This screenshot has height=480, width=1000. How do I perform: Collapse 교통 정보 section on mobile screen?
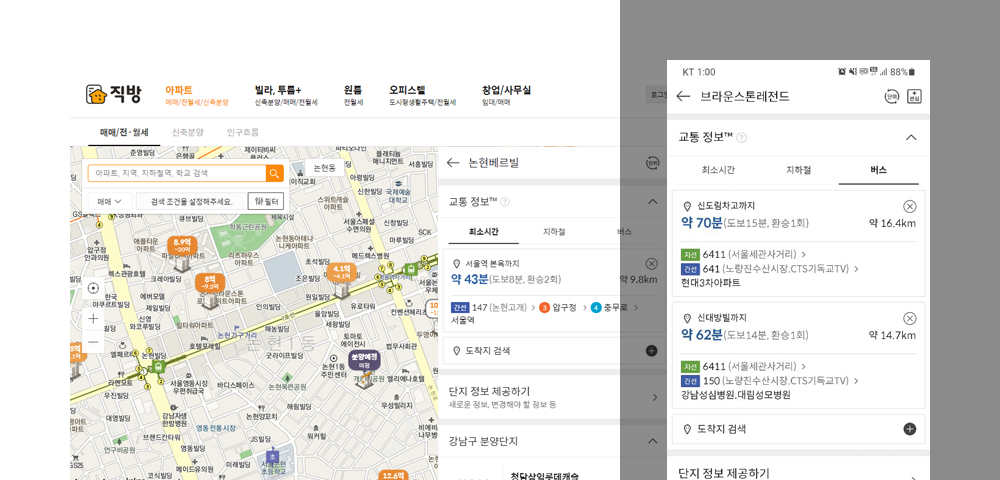(911, 138)
